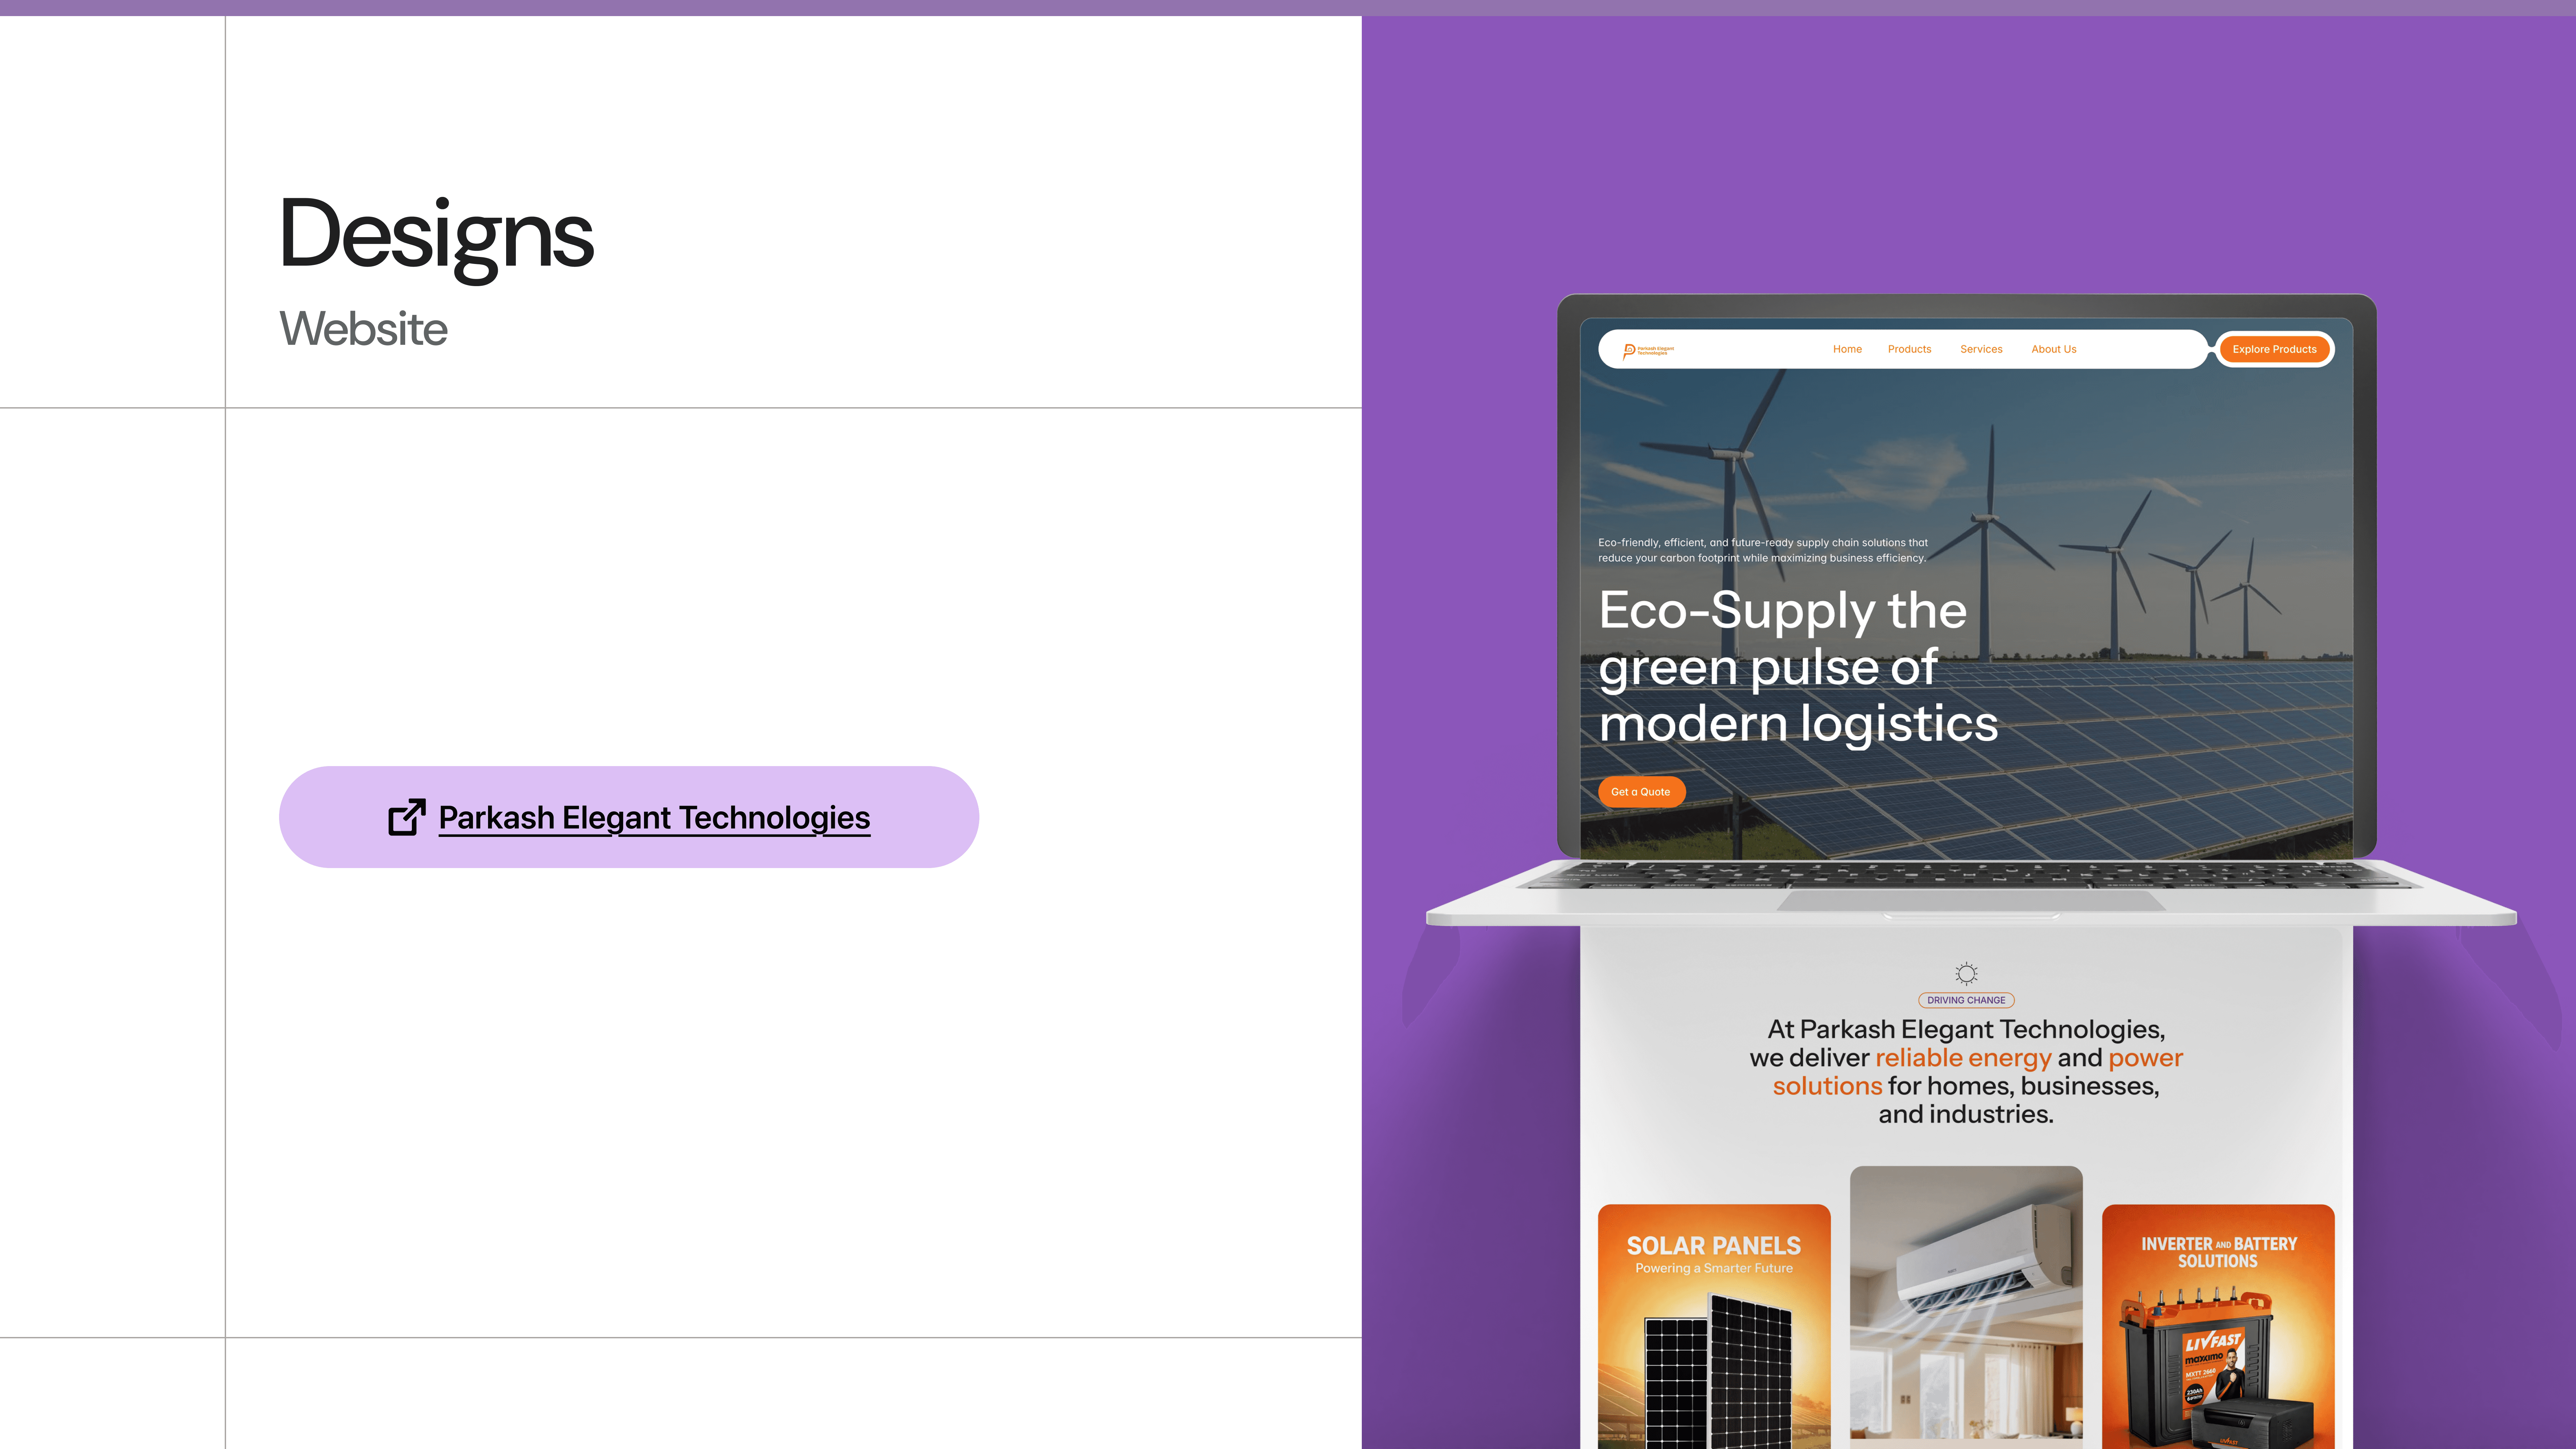
Task: Select Services in the mockup navbar
Action: [x=1981, y=349]
